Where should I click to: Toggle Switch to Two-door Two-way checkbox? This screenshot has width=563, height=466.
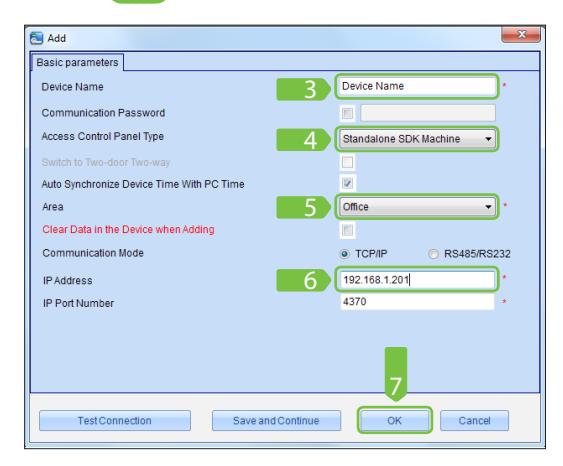coord(347,162)
